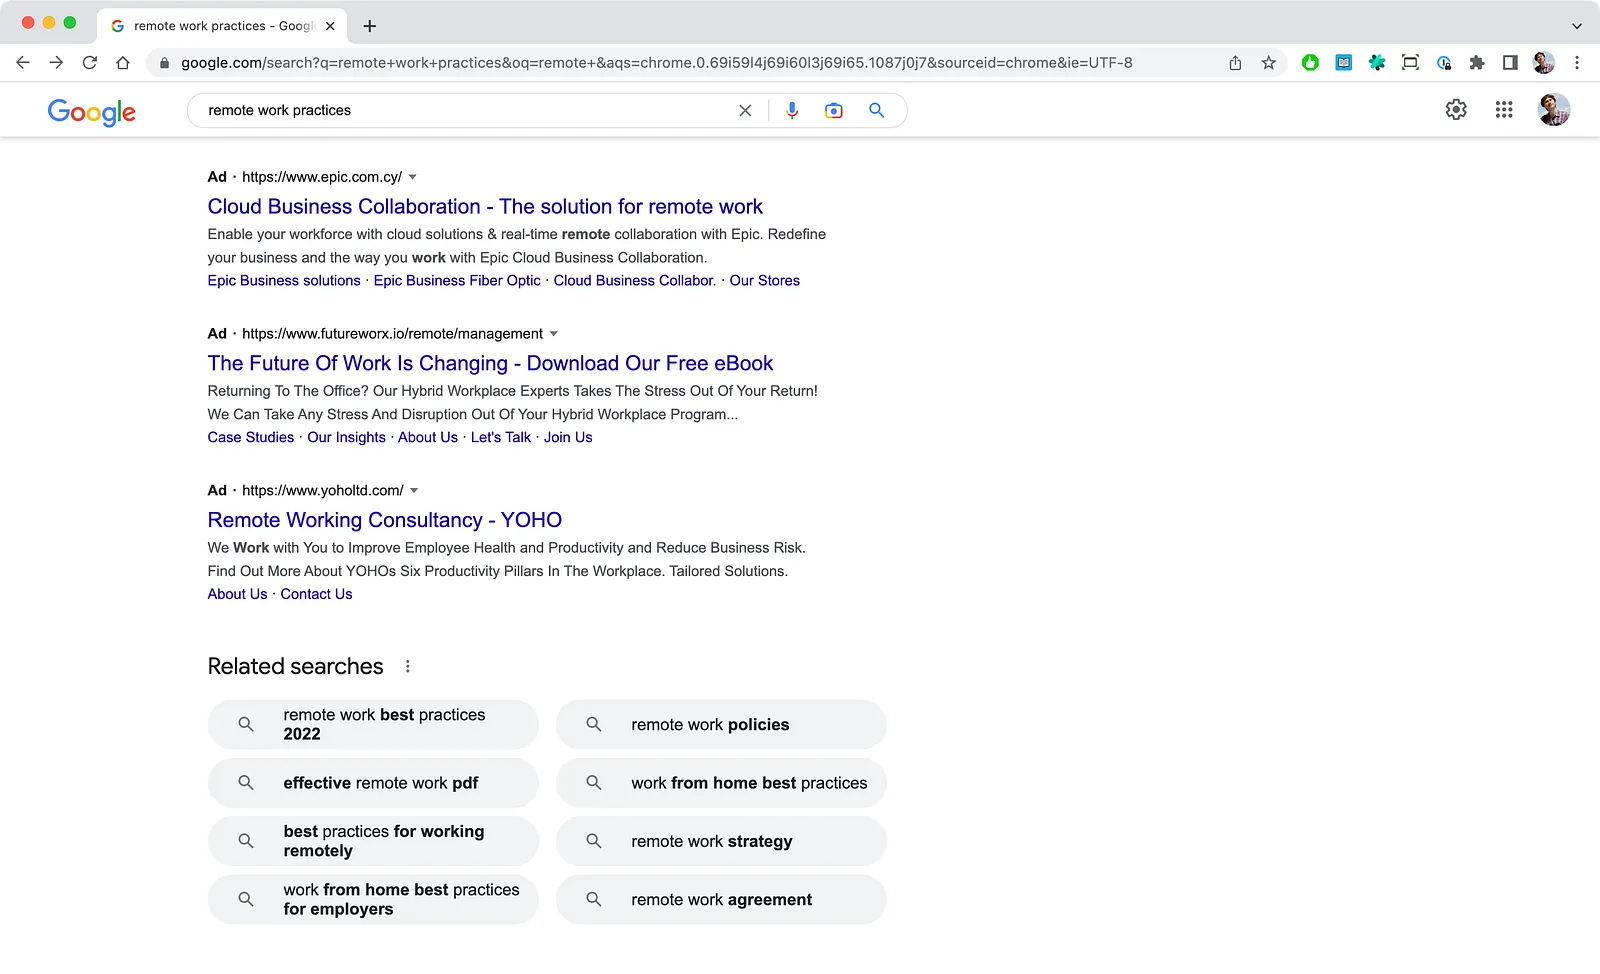Select related search 'remote work agreement'
This screenshot has height=974, width=1600.
(x=721, y=900)
